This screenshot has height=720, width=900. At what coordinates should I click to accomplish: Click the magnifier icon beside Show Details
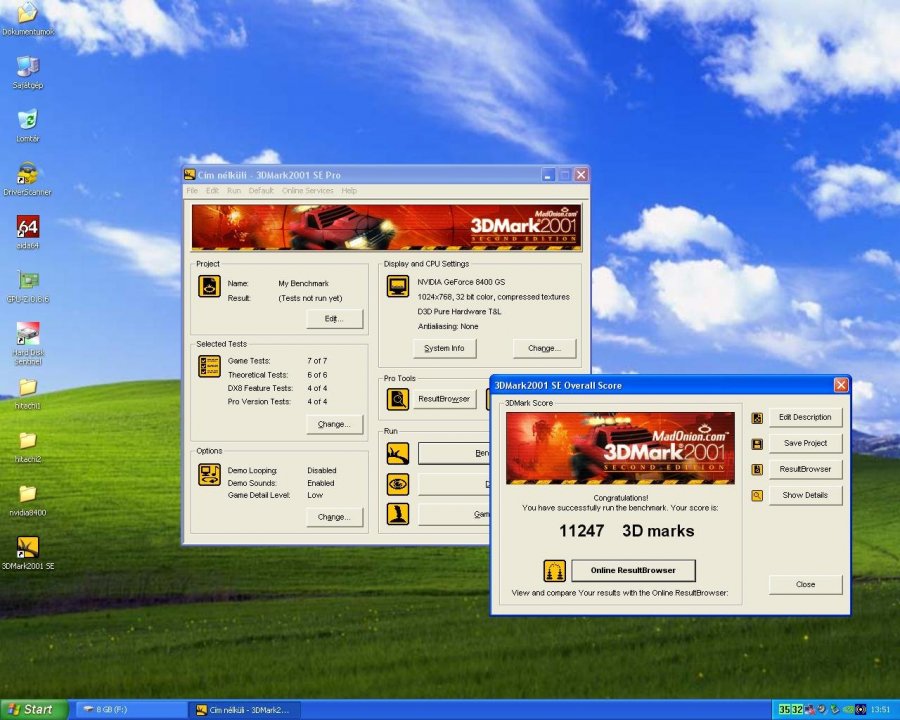(757, 496)
